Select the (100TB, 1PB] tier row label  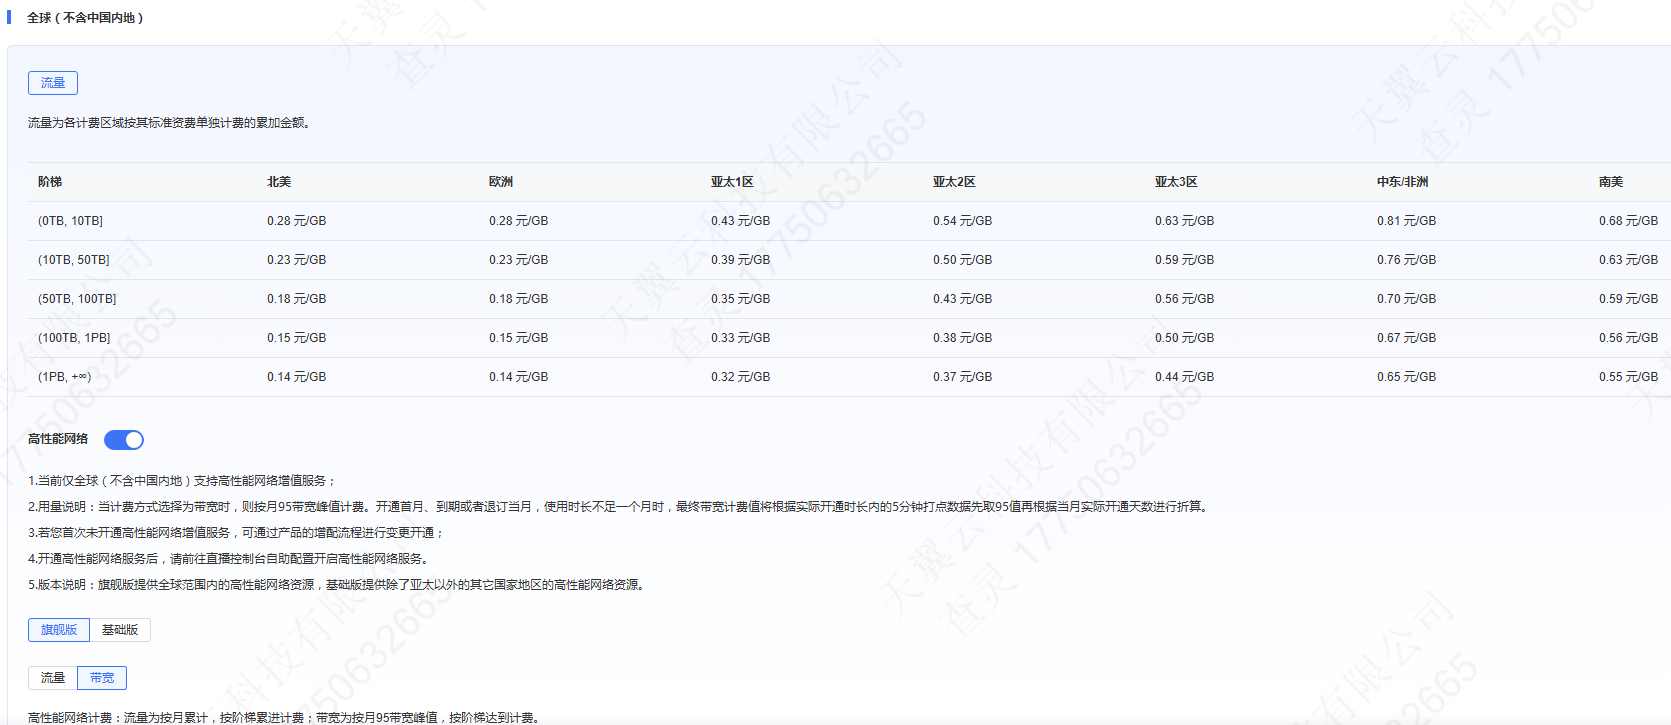tap(74, 338)
